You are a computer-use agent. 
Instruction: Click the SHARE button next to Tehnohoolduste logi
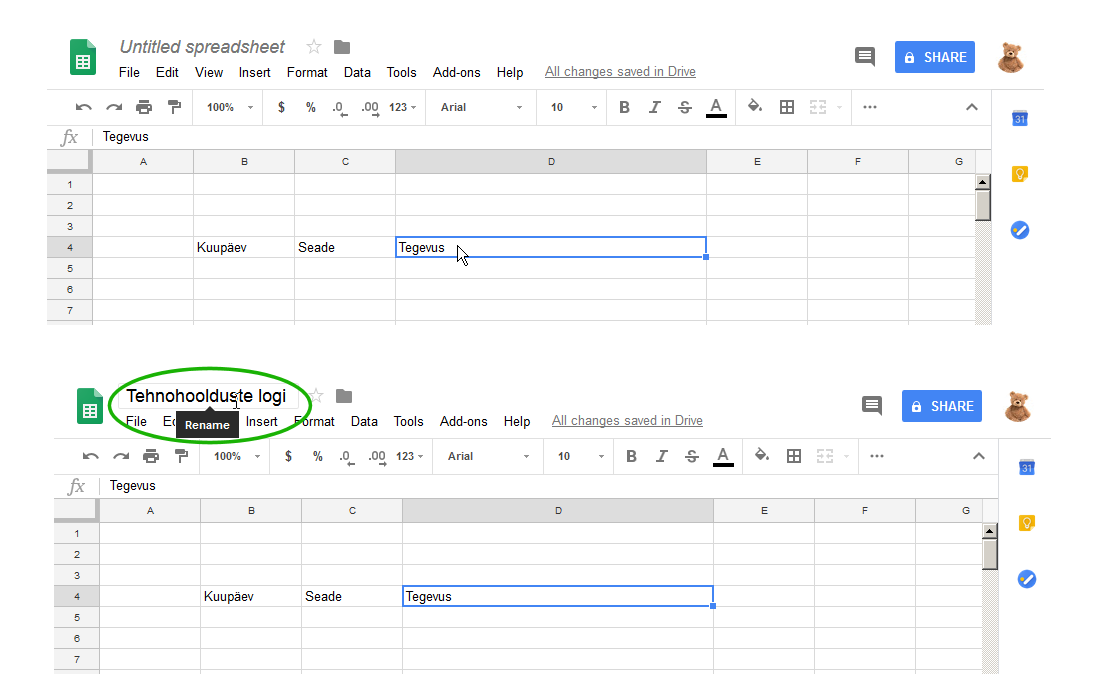click(941, 406)
